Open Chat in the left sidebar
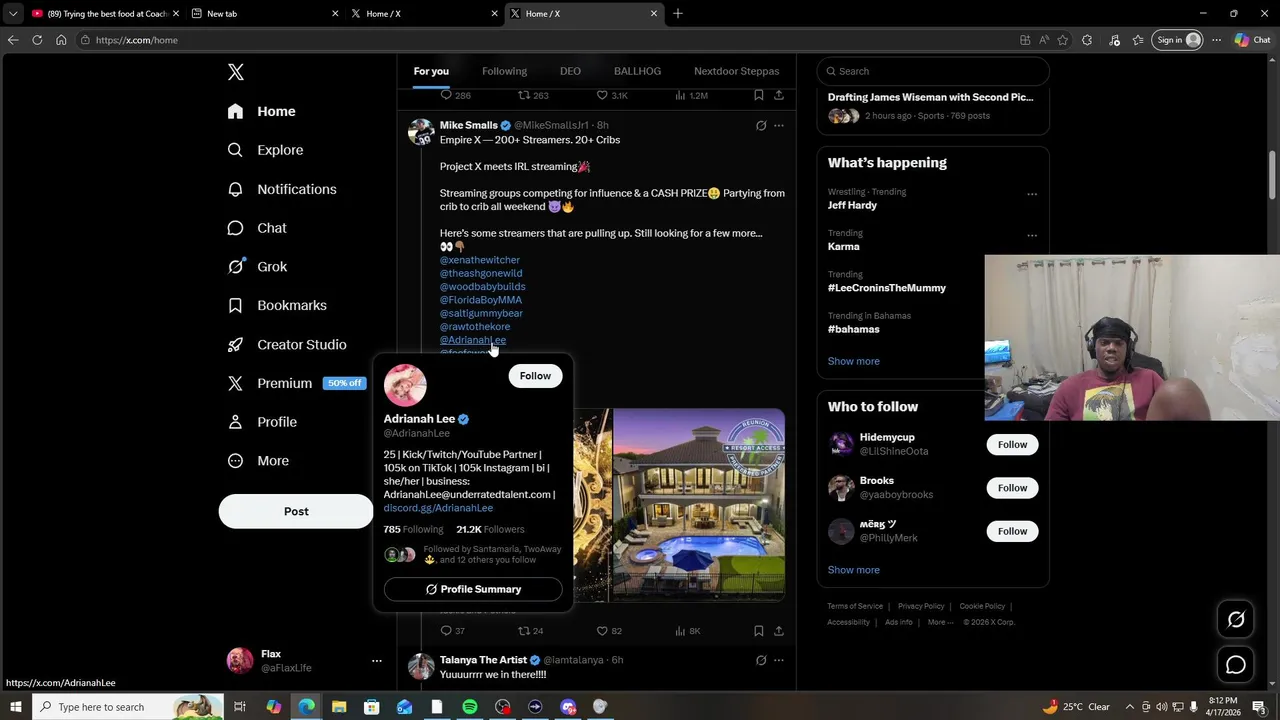1280x720 pixels. tap(257, 228)
